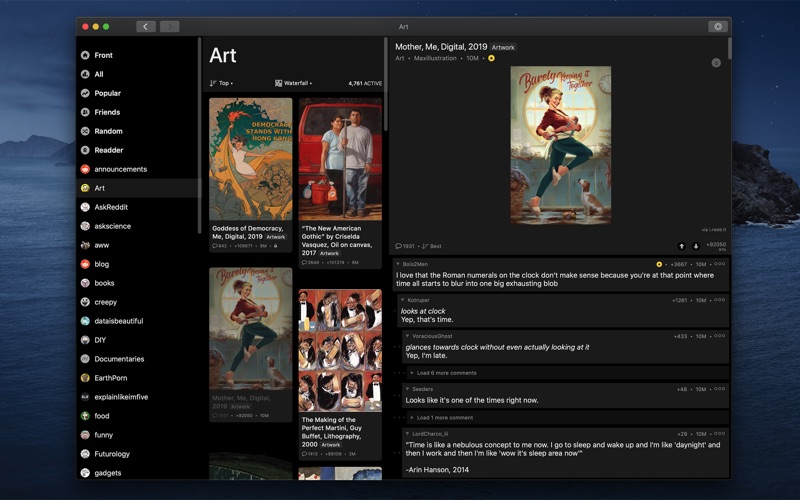The height and width of the screenshot is (500, 800).
Task: Open the Bois2Men user profile
Action: tap(415, 264)
